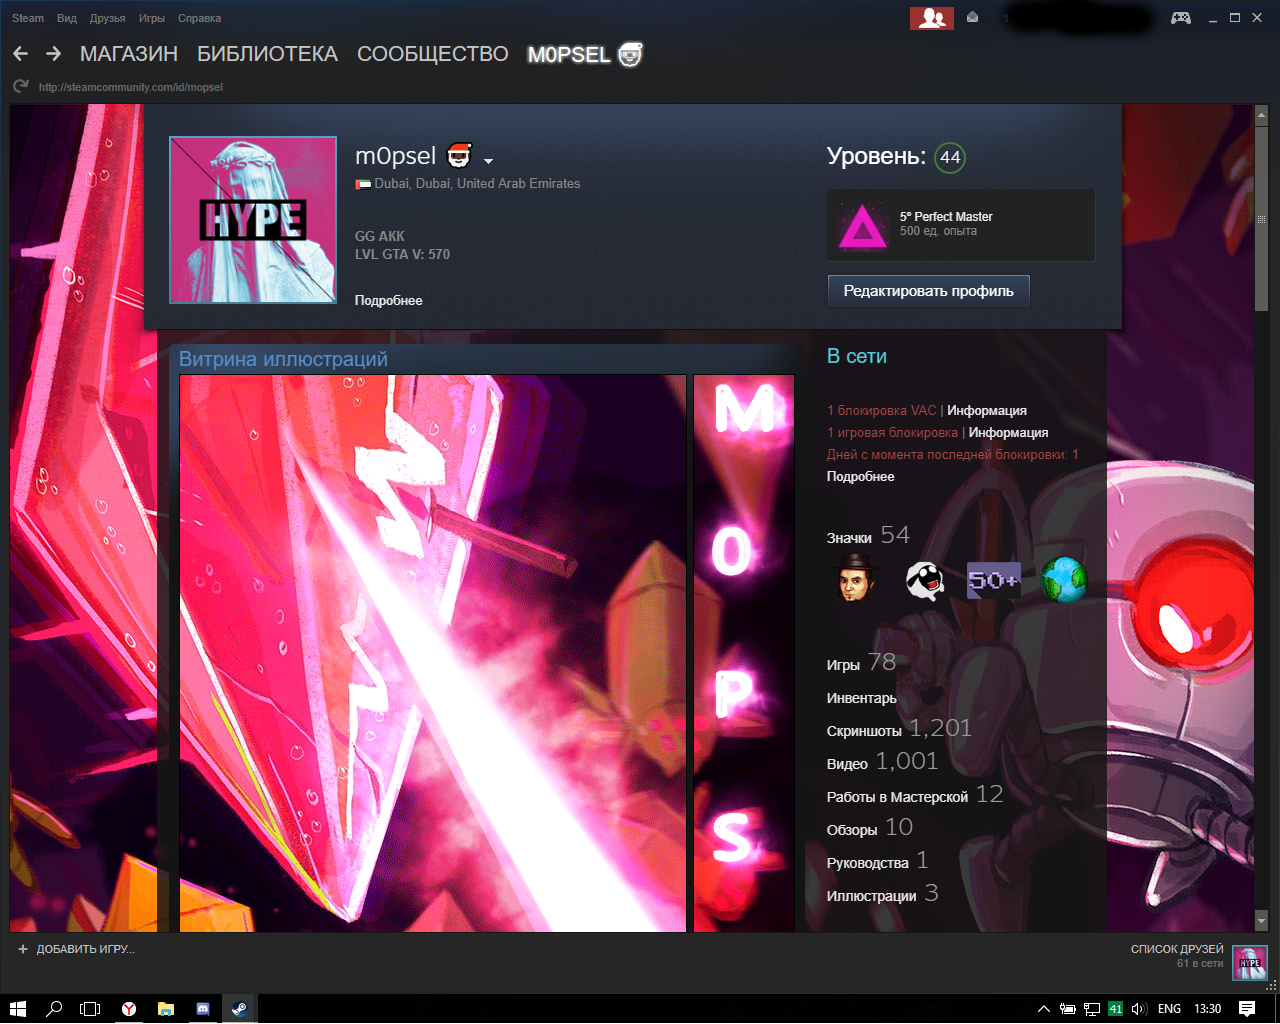Image resolution: width=1280 pixels, height=1024 pixels.
Task: Open the Игры menu
Action: pyautogui.click(x=152, y=18)
